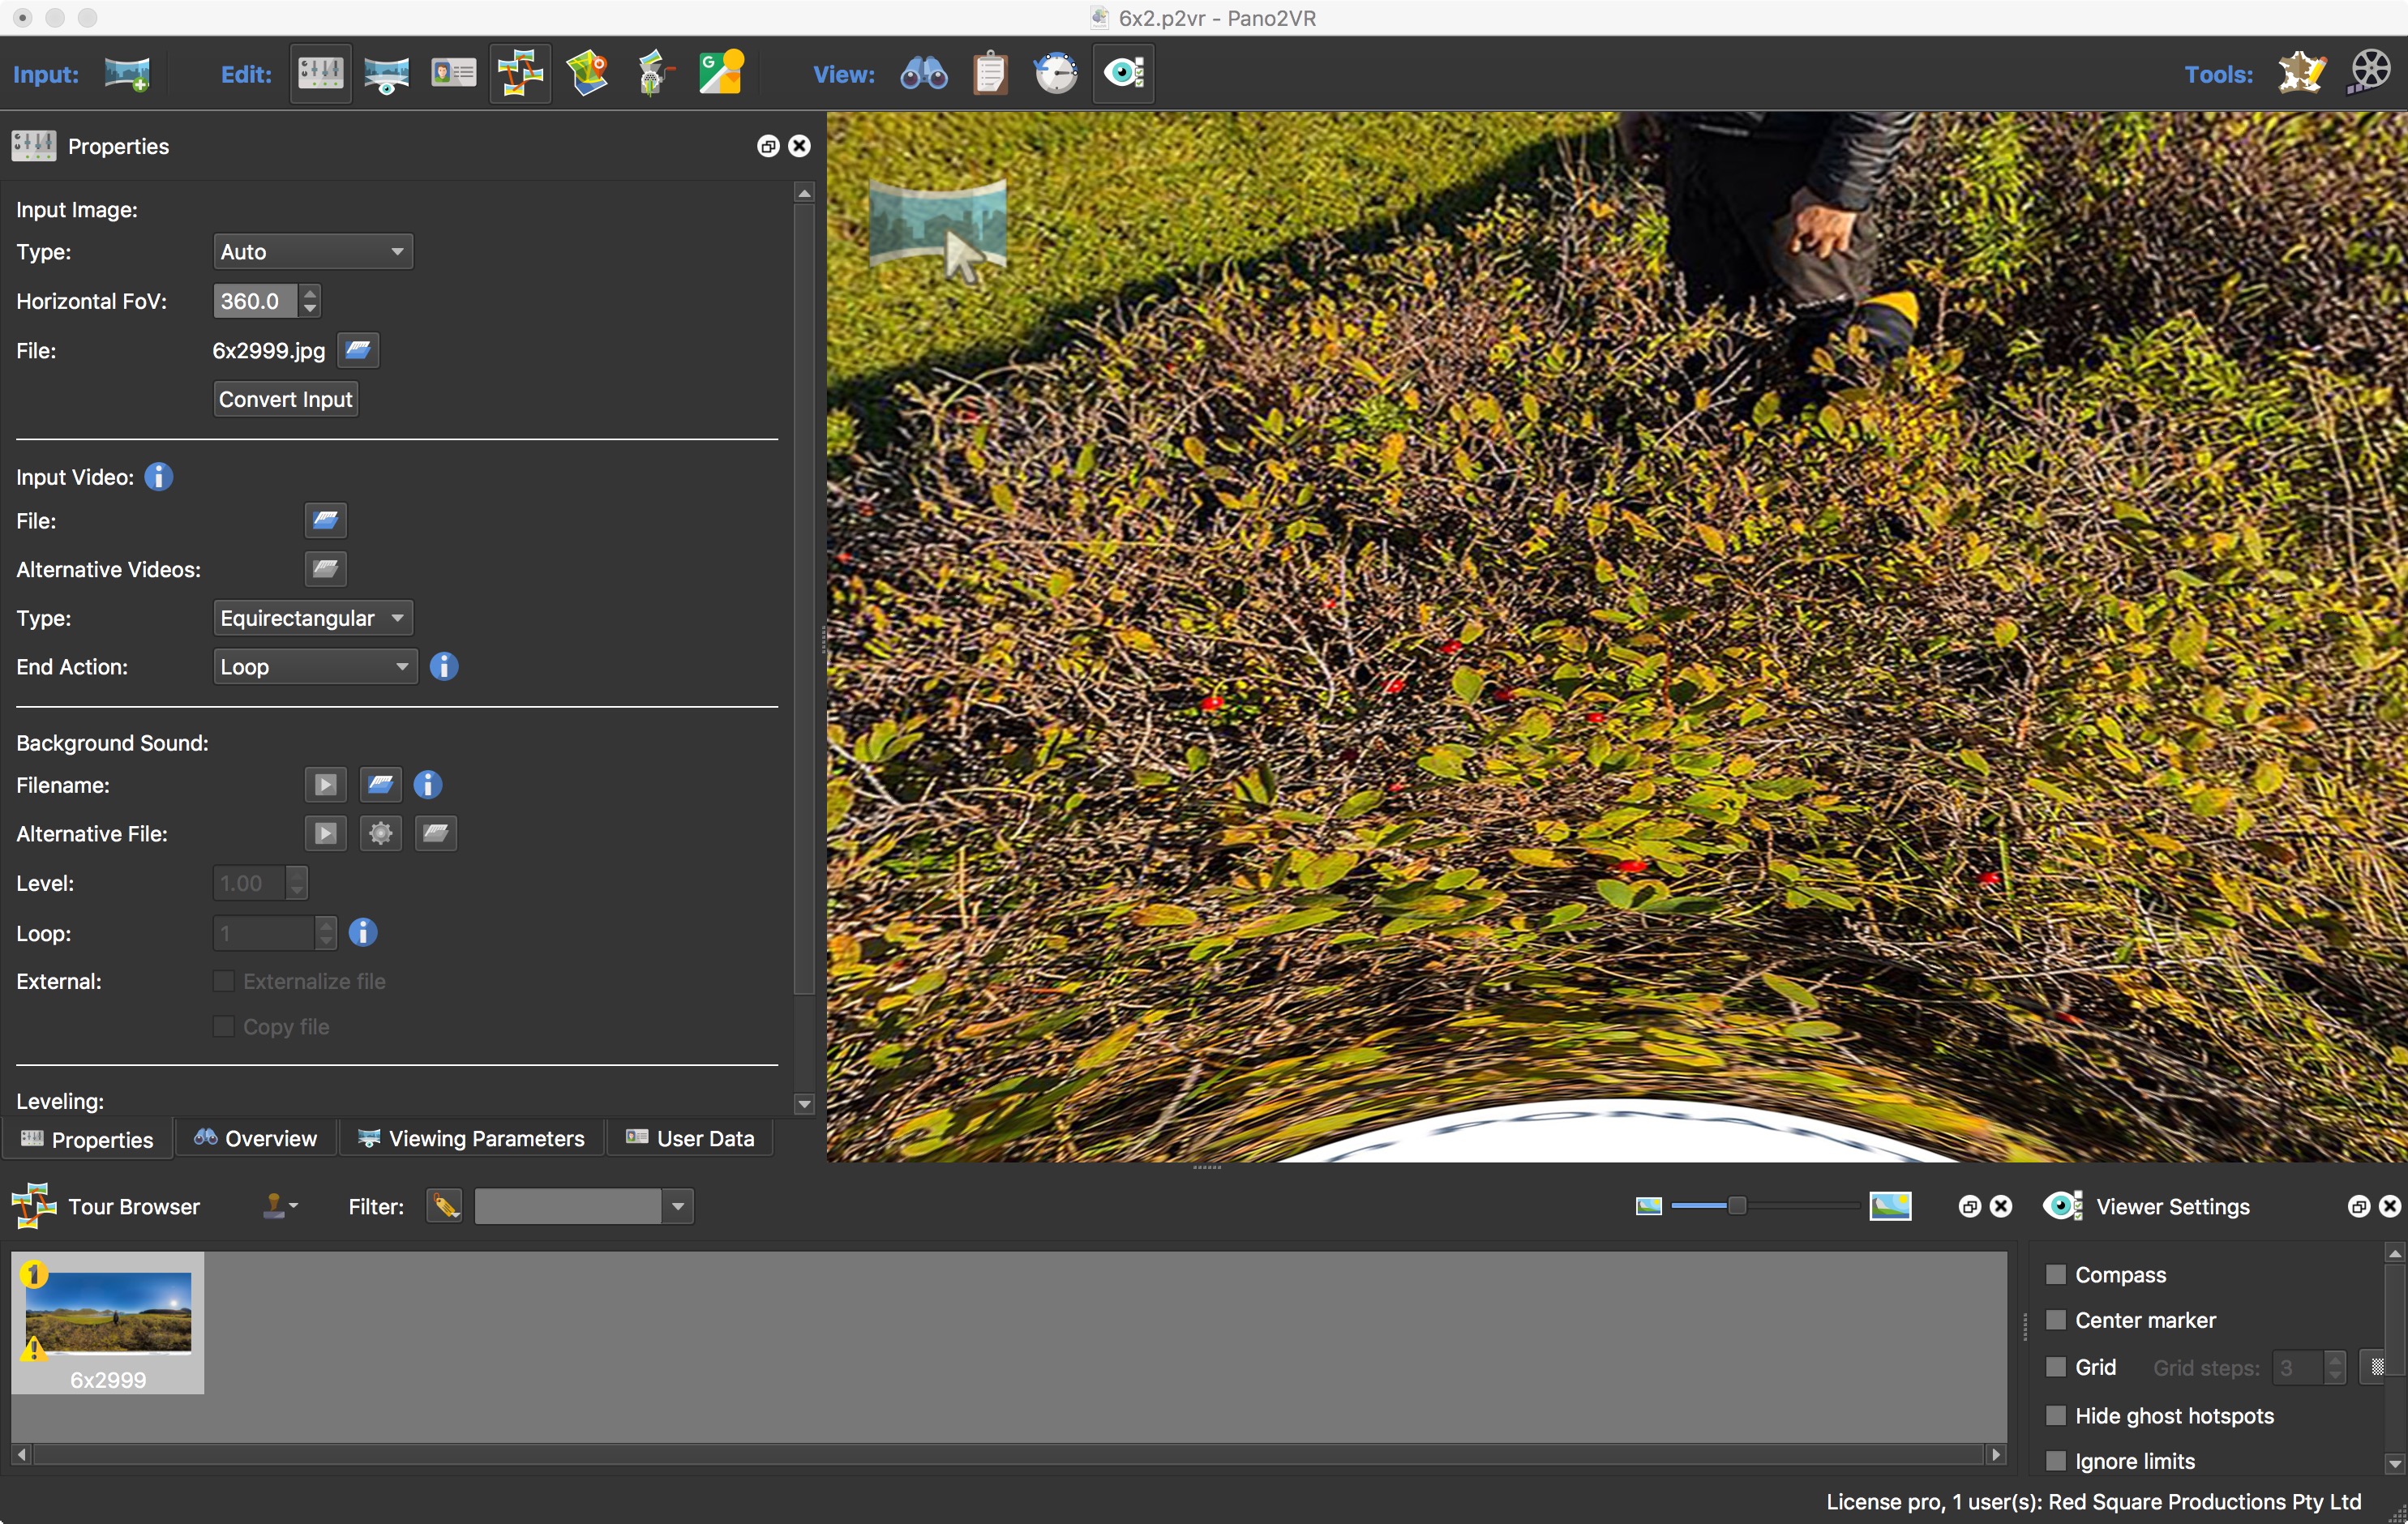This screenshot has width=2408, height=1524.
Task: Switch to Viewing Parameters tab
Action: (x=471, y=1138)
